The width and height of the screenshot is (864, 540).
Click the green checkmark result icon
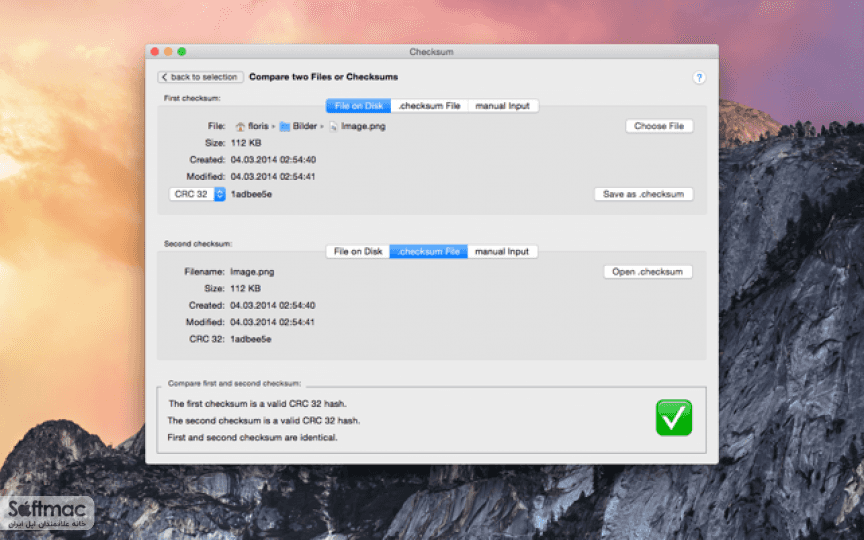(x=674, y=418)
